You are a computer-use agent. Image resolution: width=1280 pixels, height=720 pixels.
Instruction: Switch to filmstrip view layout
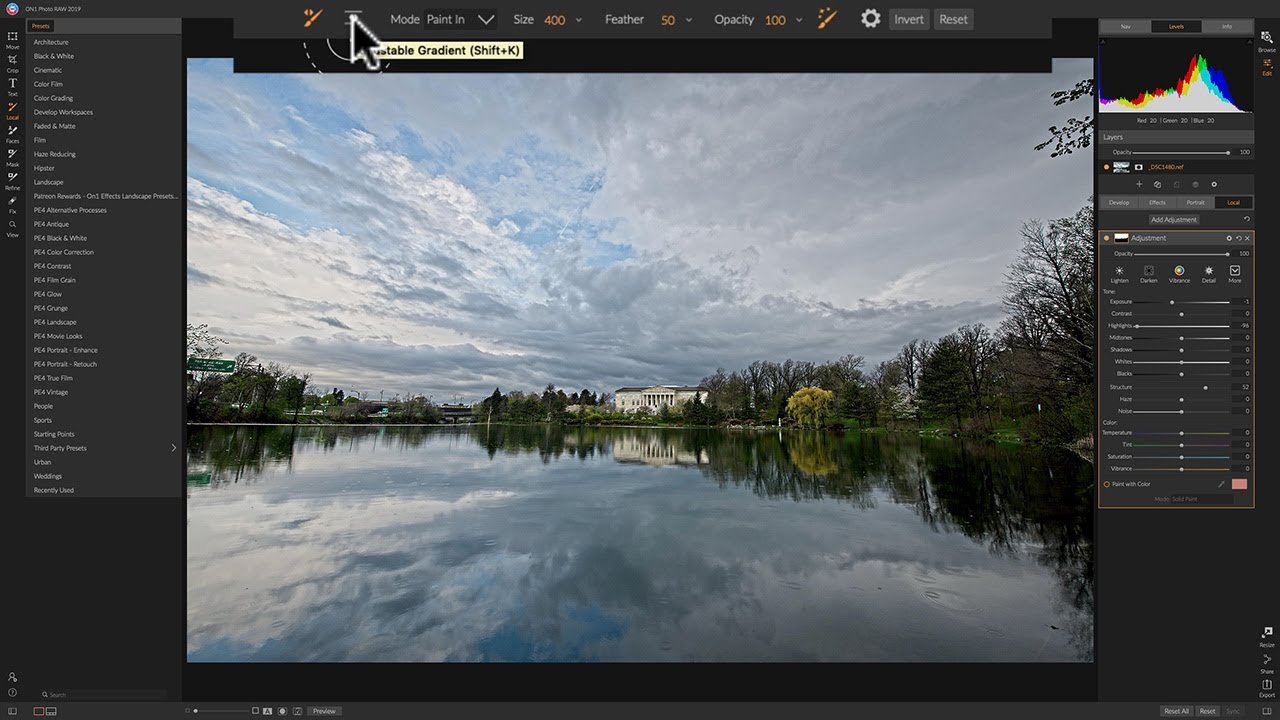[x=51, y=711]
